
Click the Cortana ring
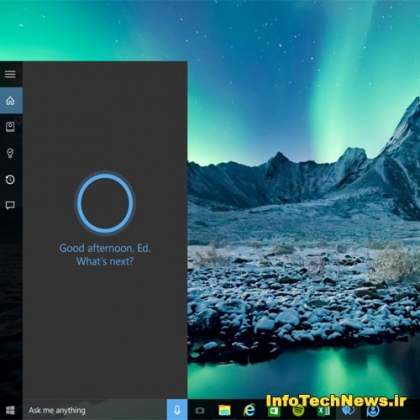tap(105, 203)
